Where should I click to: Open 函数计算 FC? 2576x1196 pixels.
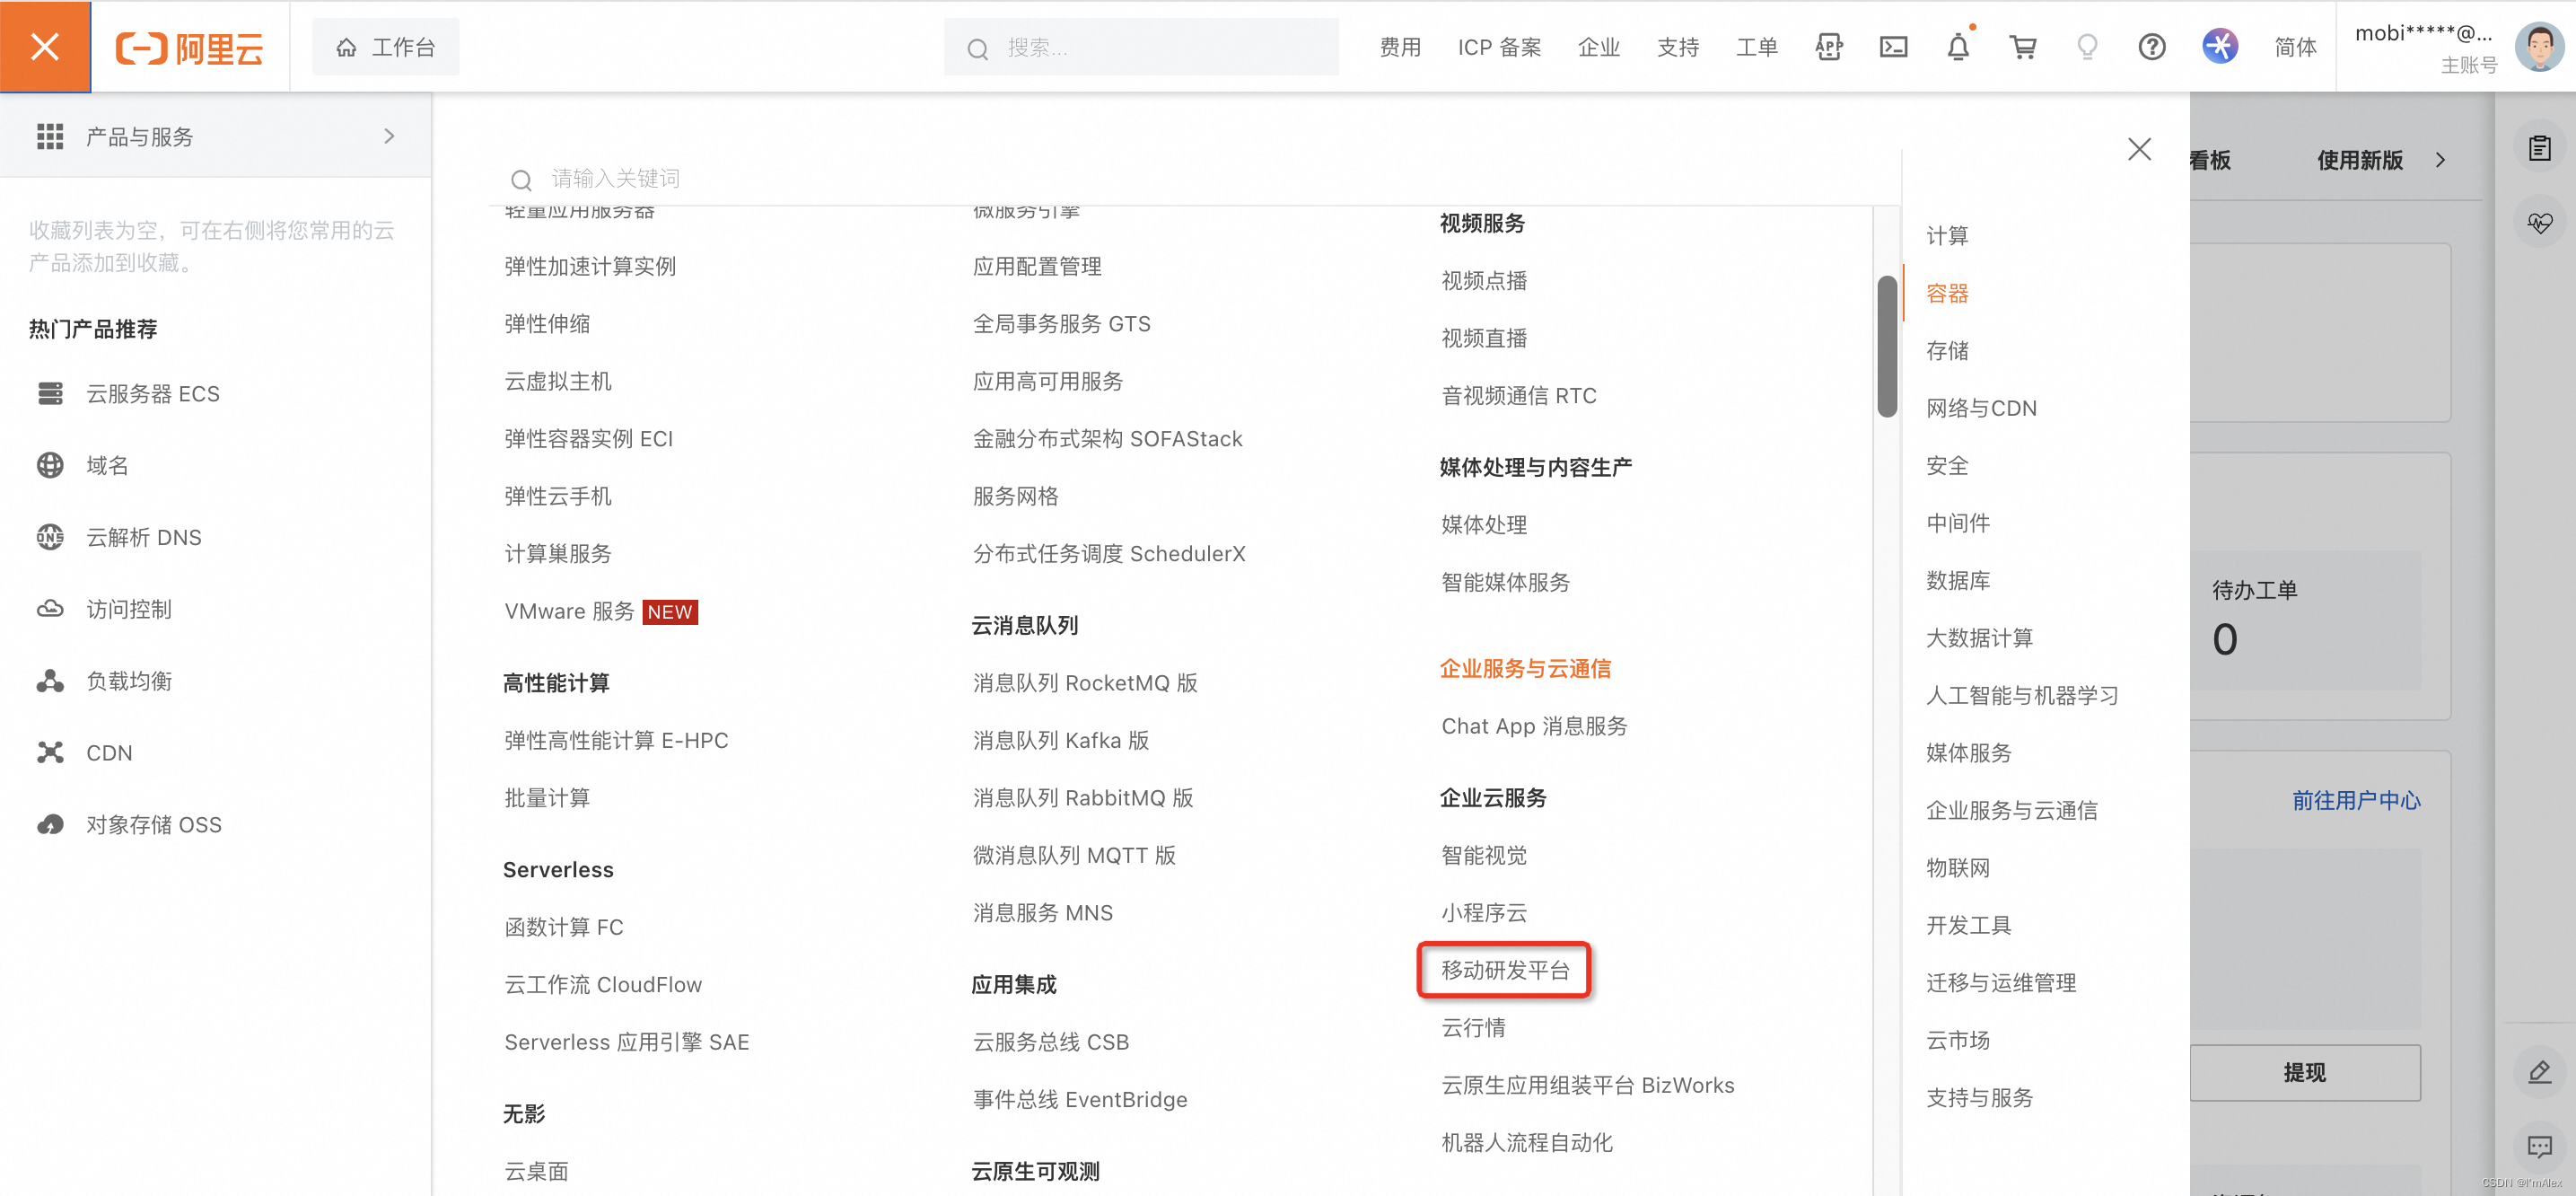point(563,927)
